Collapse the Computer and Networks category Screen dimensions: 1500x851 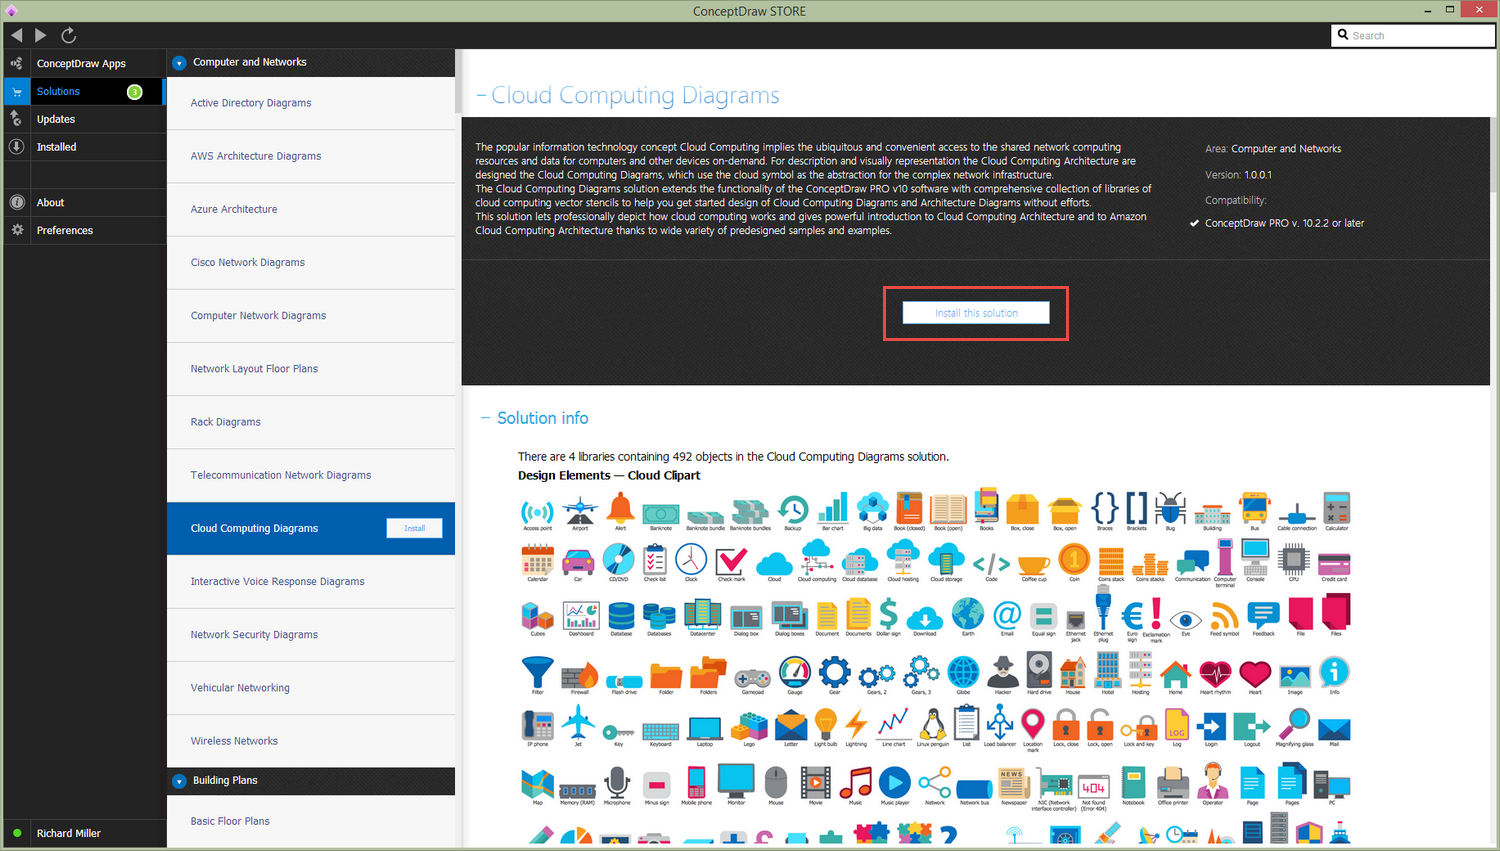(x=179, y=62)
